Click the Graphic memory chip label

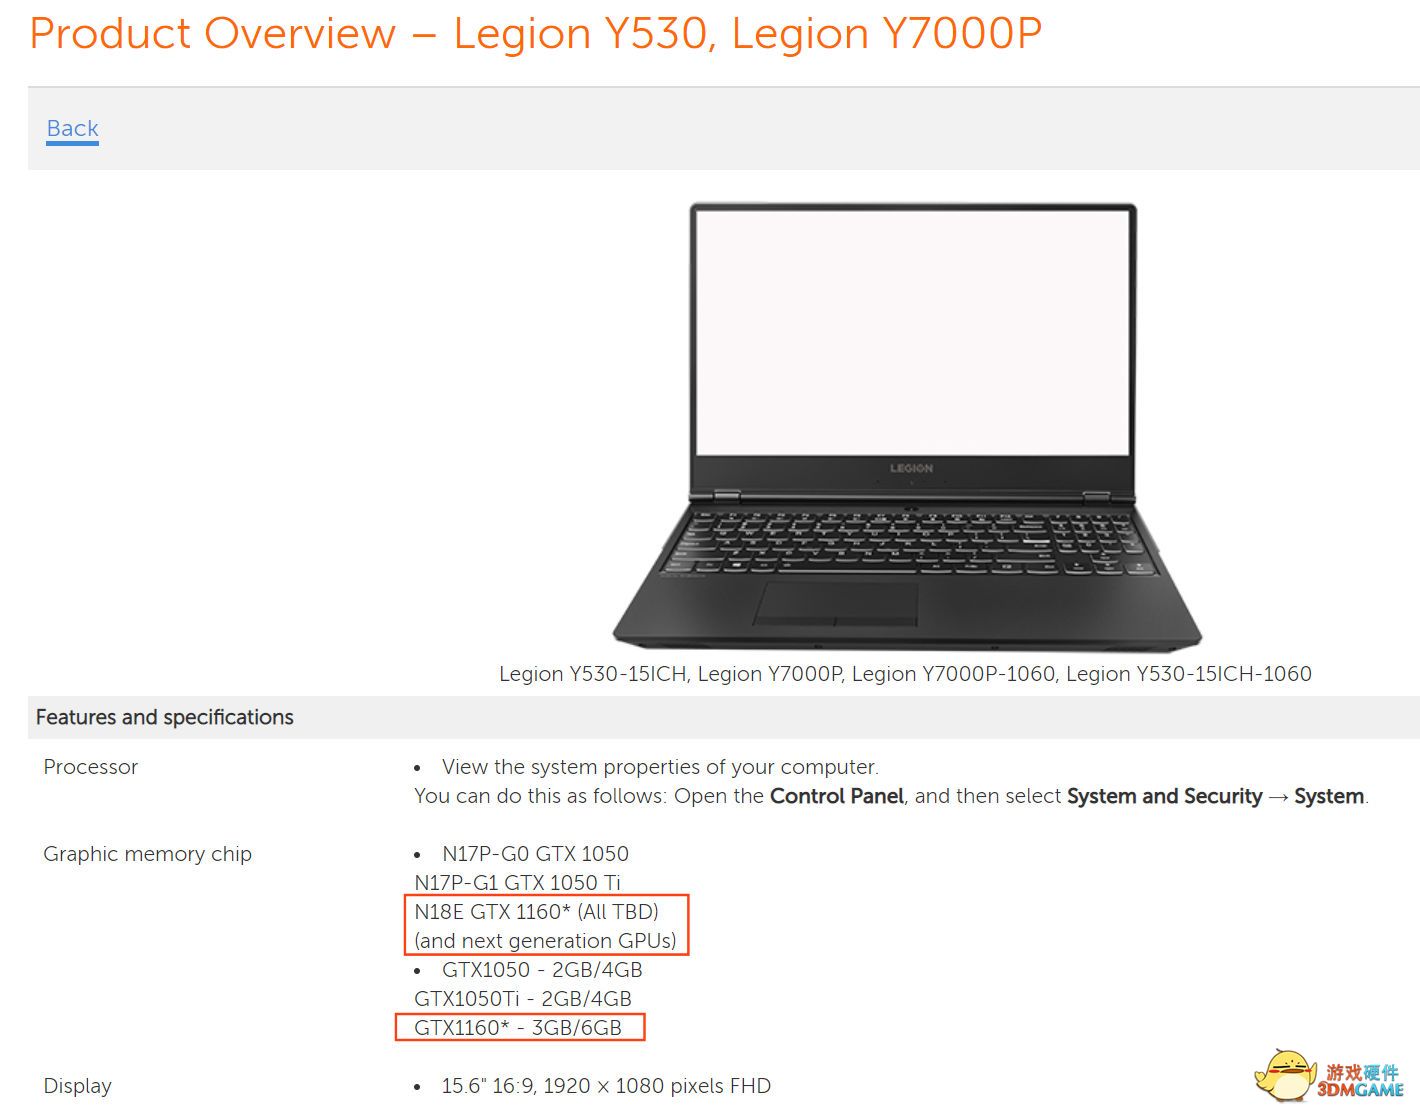click(147, 854)
